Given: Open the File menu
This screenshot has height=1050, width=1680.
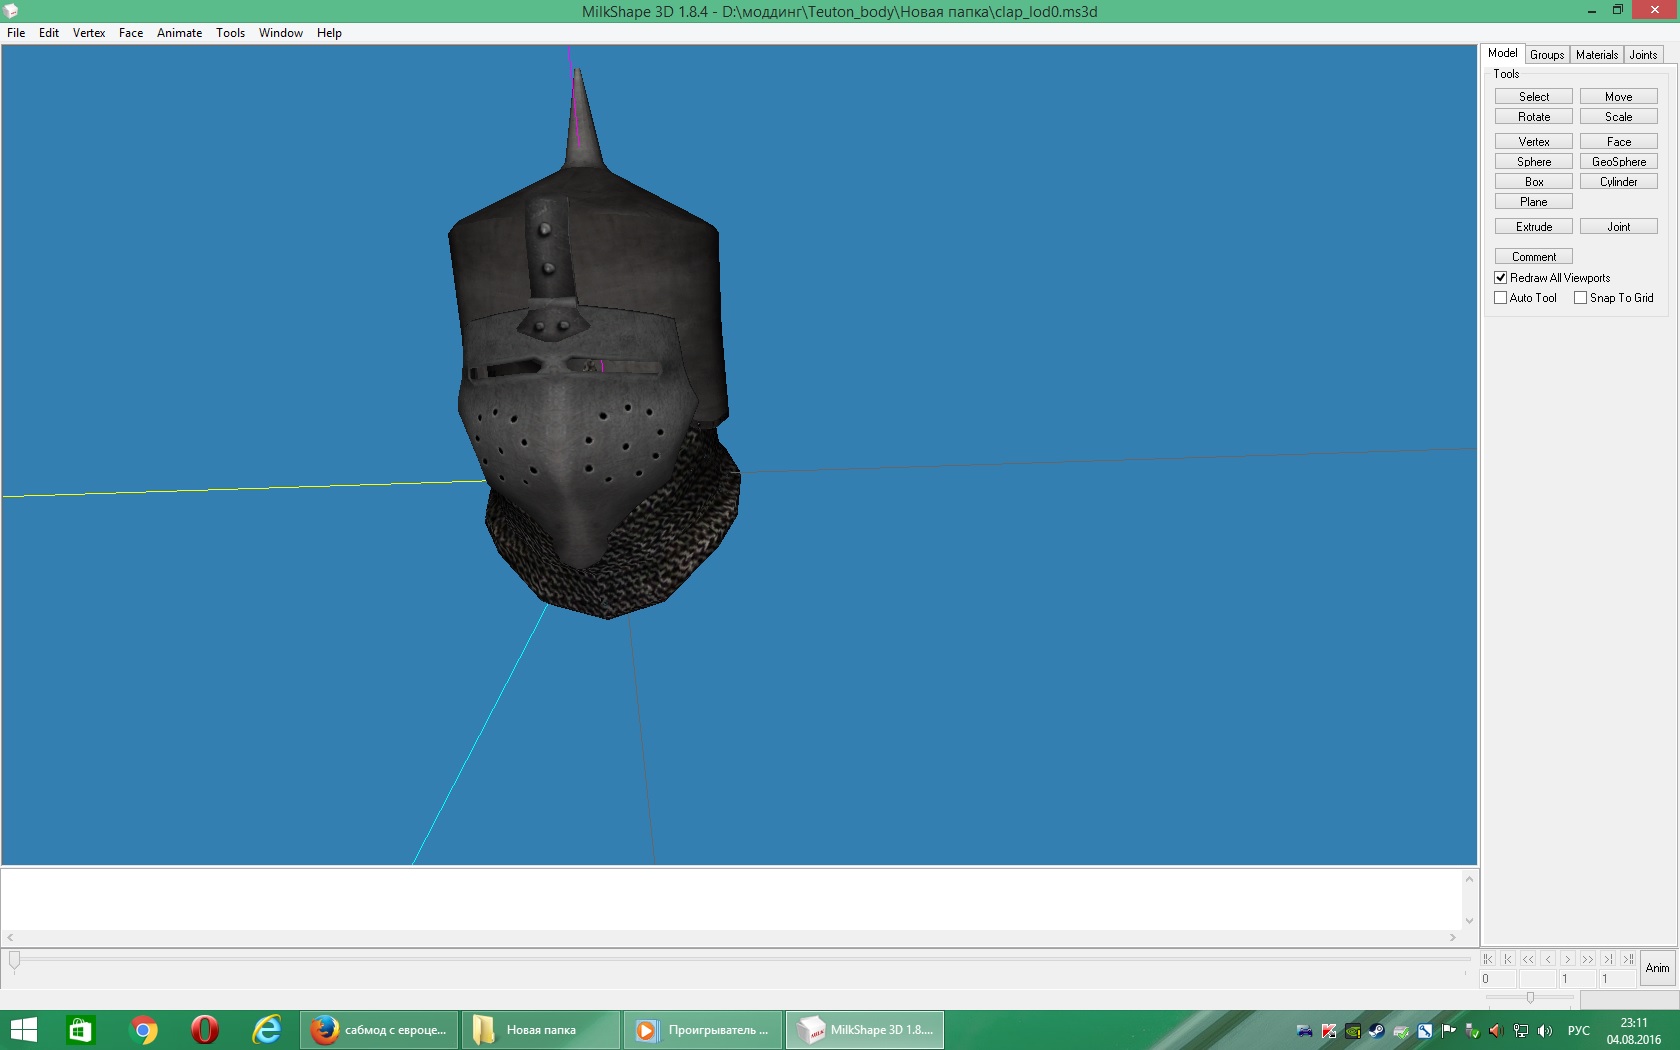Looking at the screenshot, I should [x=16, y=33].
